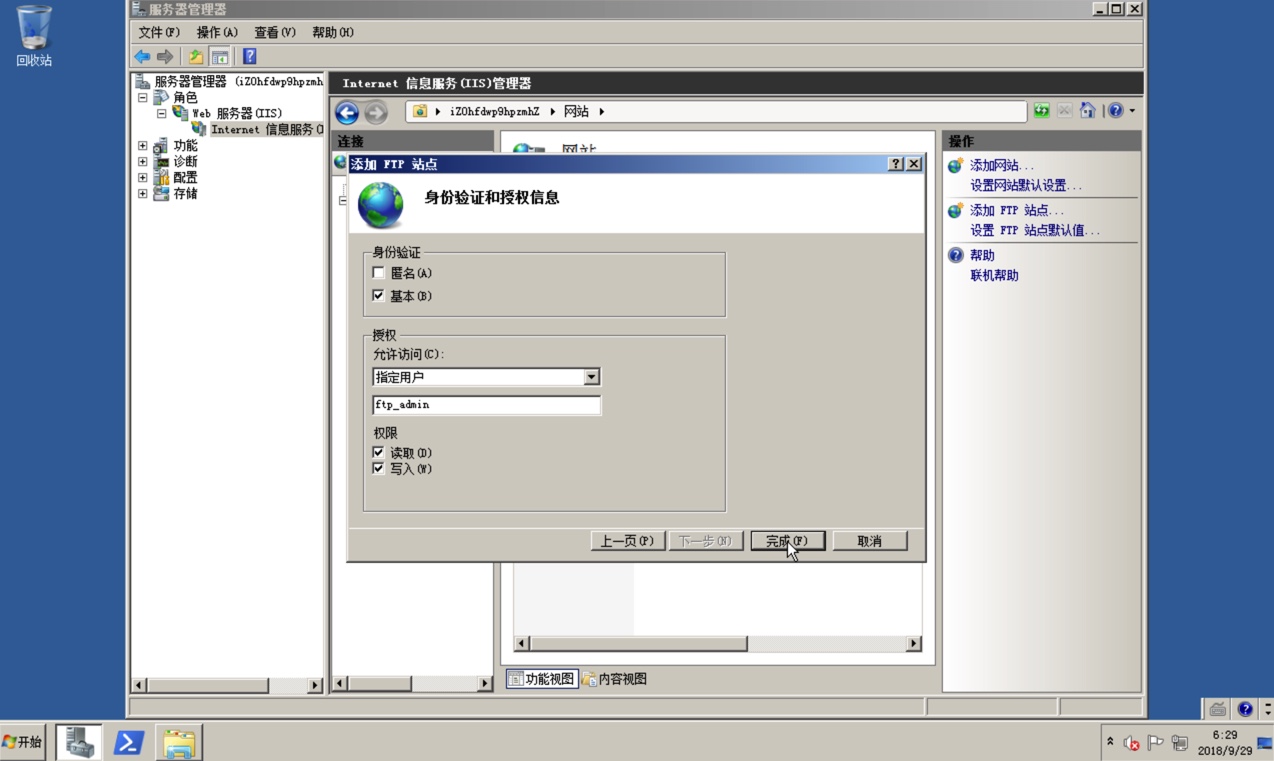Expand the 诊断 tree node
Image resolution: width=1274 pixels, height=761 pixels.
[x=143, y=162]
